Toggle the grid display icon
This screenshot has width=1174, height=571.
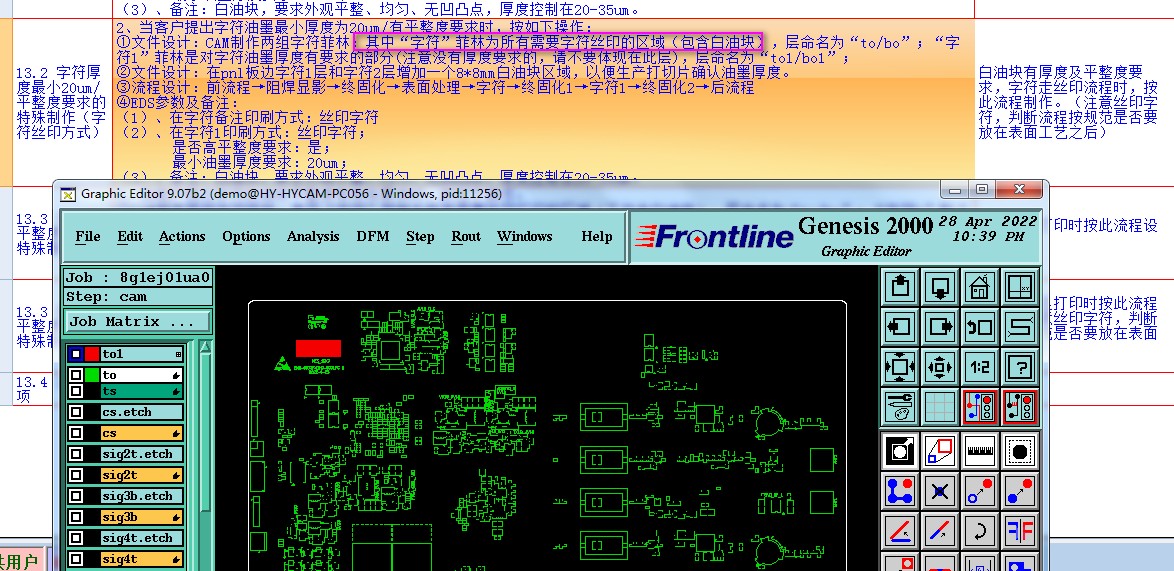[x=940, y=408]
